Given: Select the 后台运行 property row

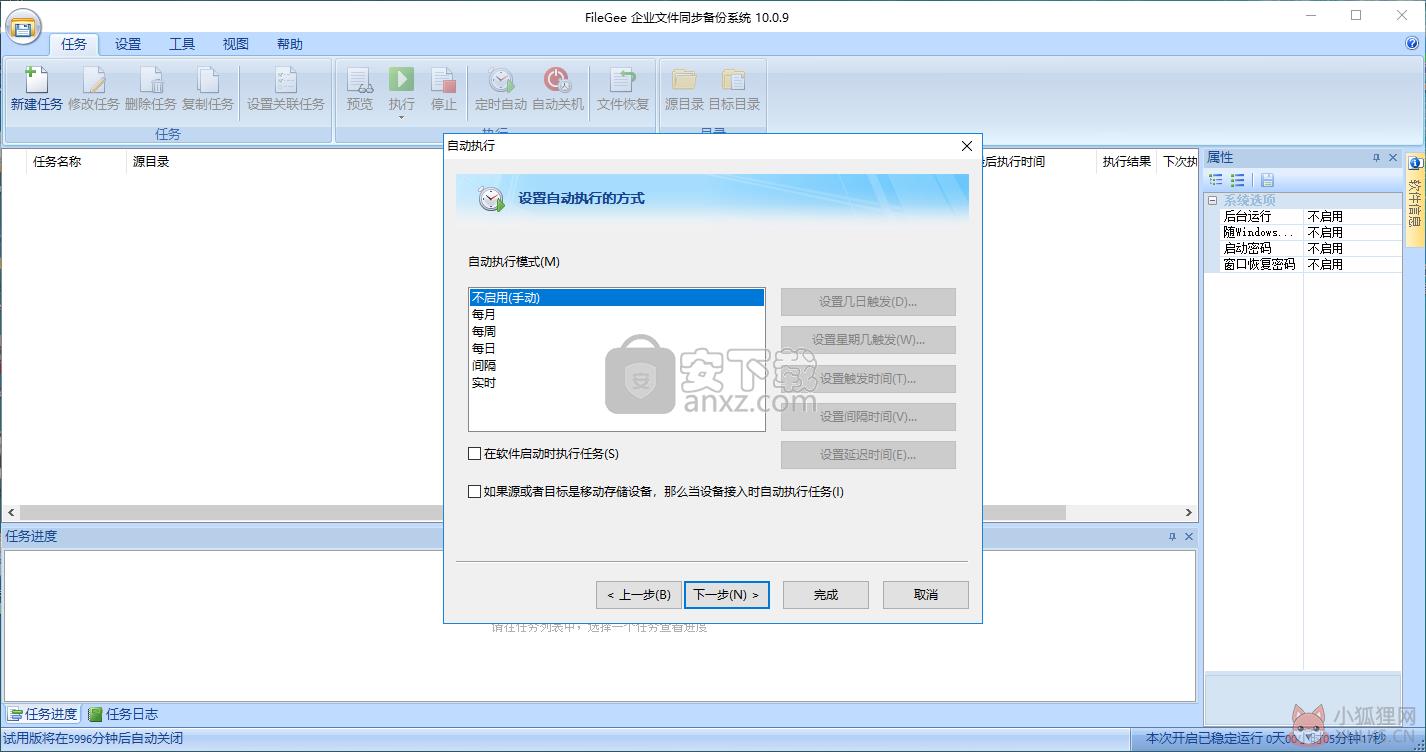Looking at the screenshot, I should pos(1303,216).
